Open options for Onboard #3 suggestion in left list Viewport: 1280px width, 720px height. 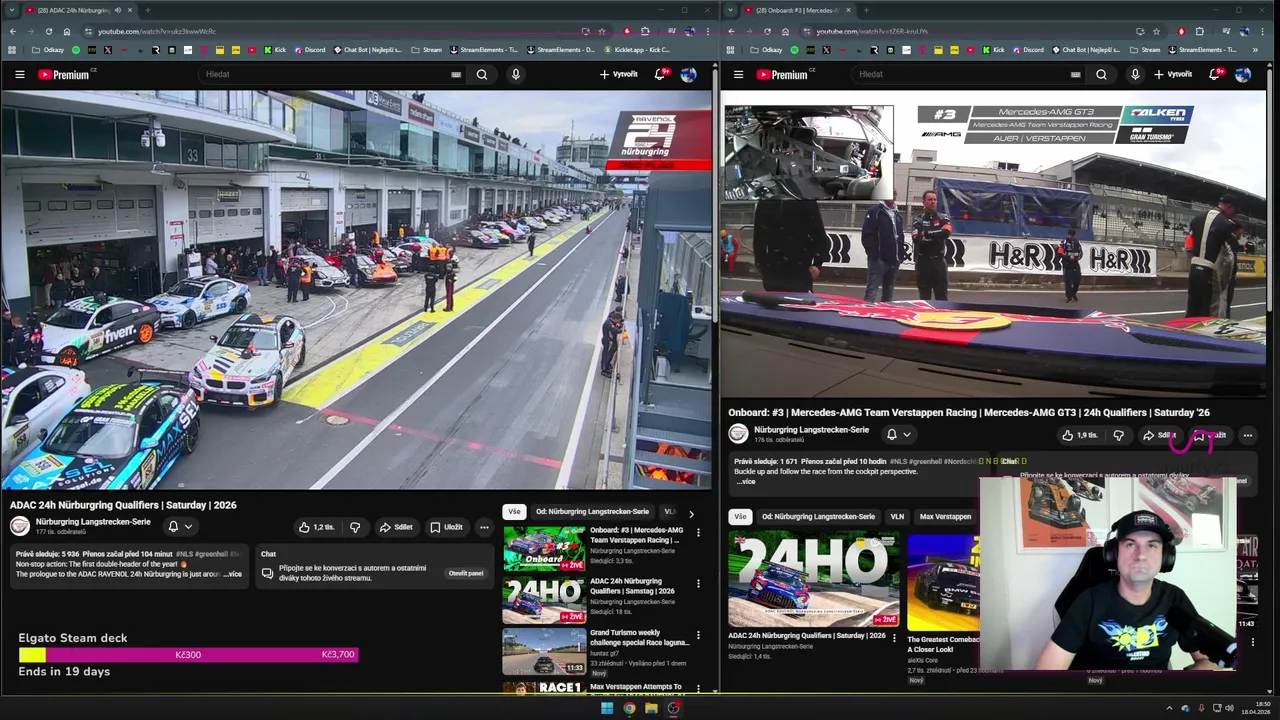coord(698,533)
